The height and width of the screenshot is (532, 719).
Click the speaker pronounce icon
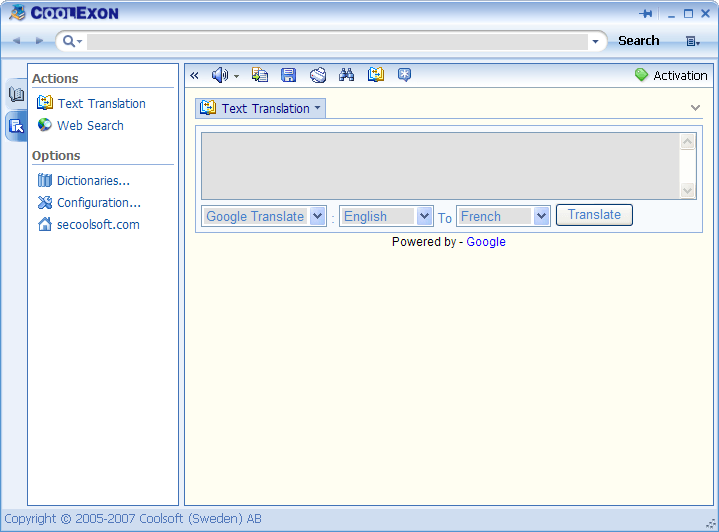tap(220, 75)
